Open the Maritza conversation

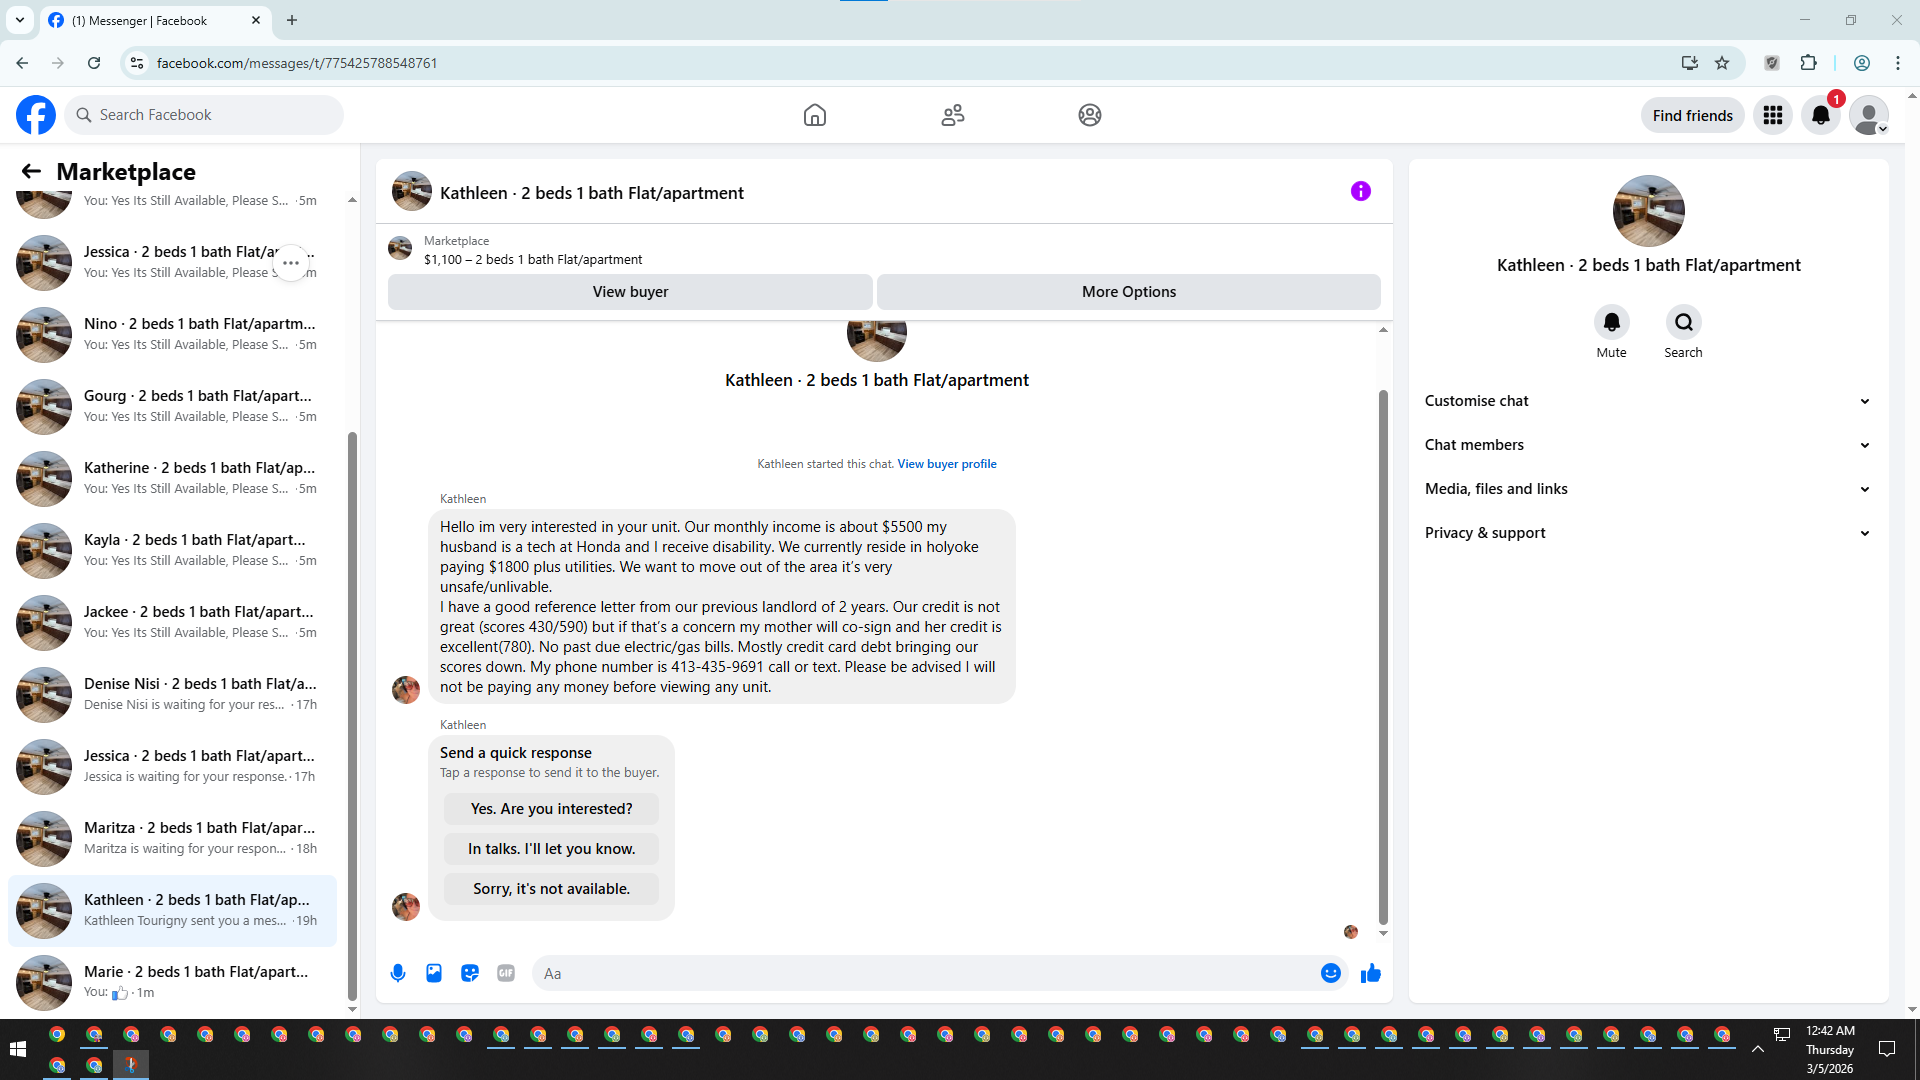tap(172, 838)
